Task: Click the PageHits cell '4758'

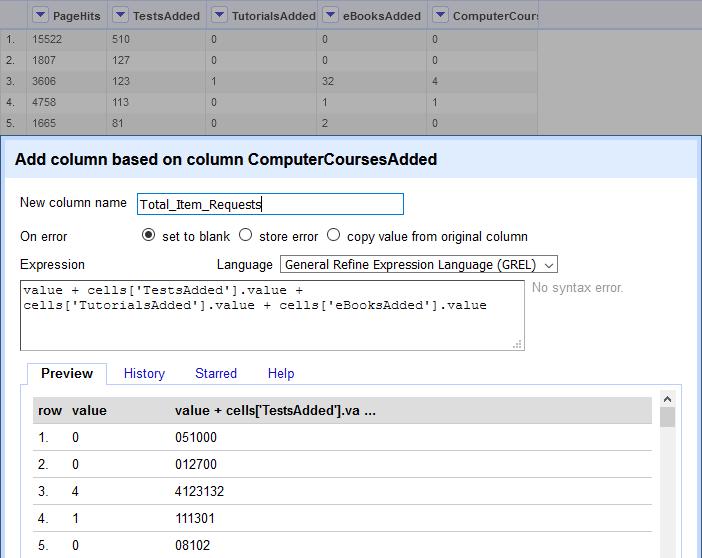Action: point(44,102)
